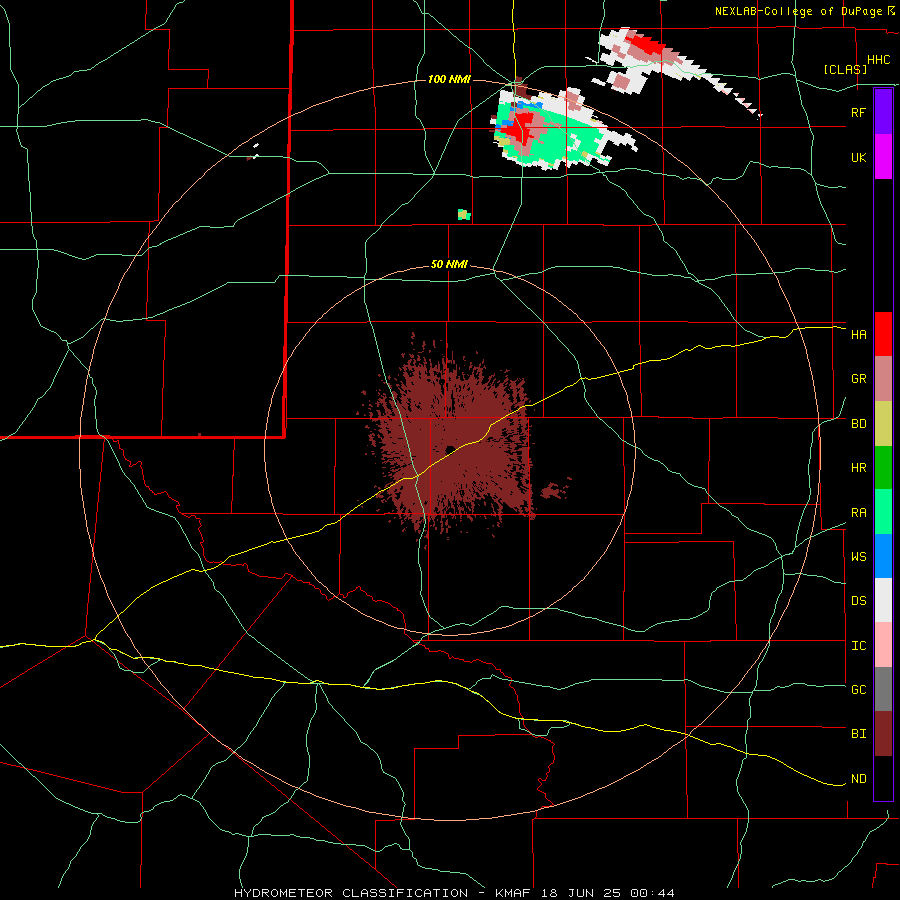
Task: Click the HHC product label
Action: pyautogui.click(x=878, y=60)
